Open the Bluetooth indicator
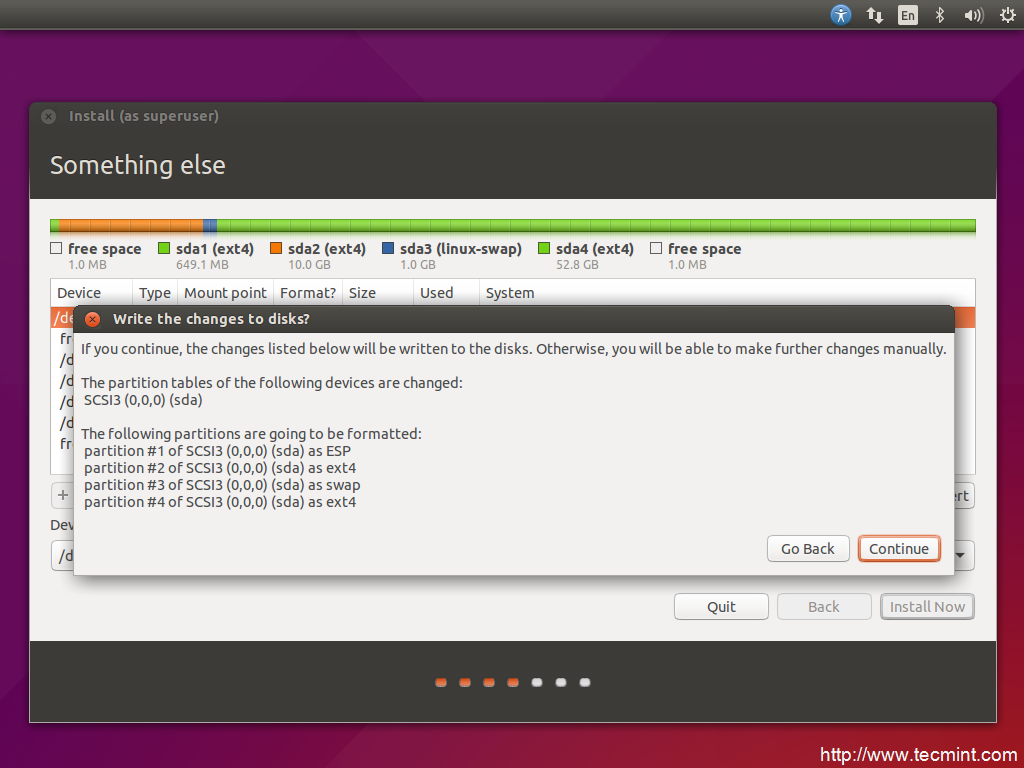The width and height of the screenshot is (1024, 768). coord(939,14)
